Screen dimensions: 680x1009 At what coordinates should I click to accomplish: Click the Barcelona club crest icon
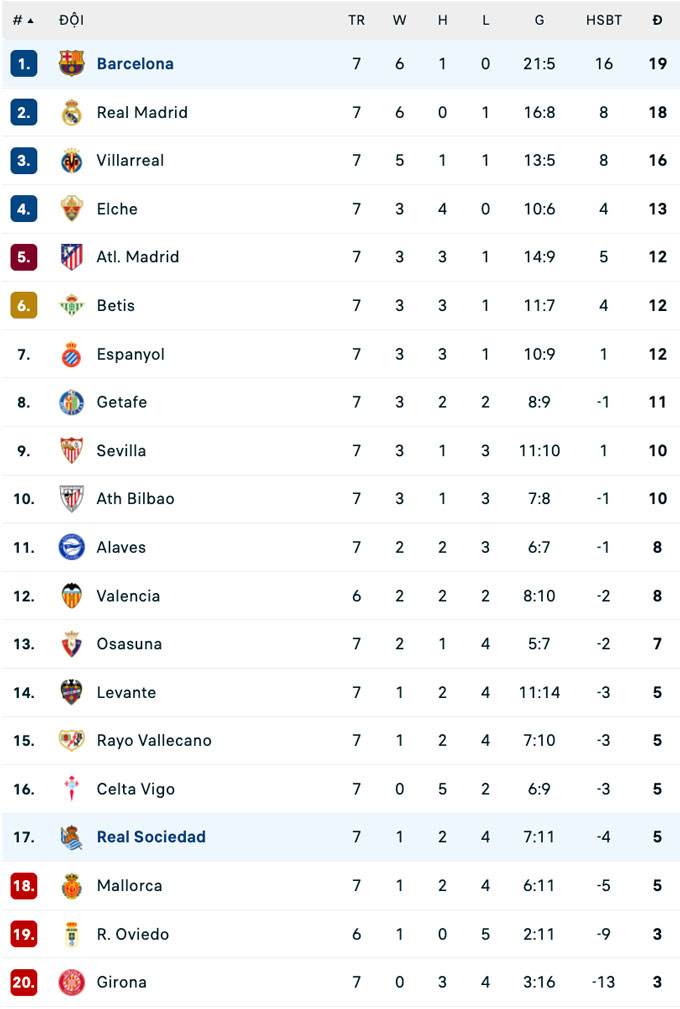pyautogui.click(x=71, y=64)
